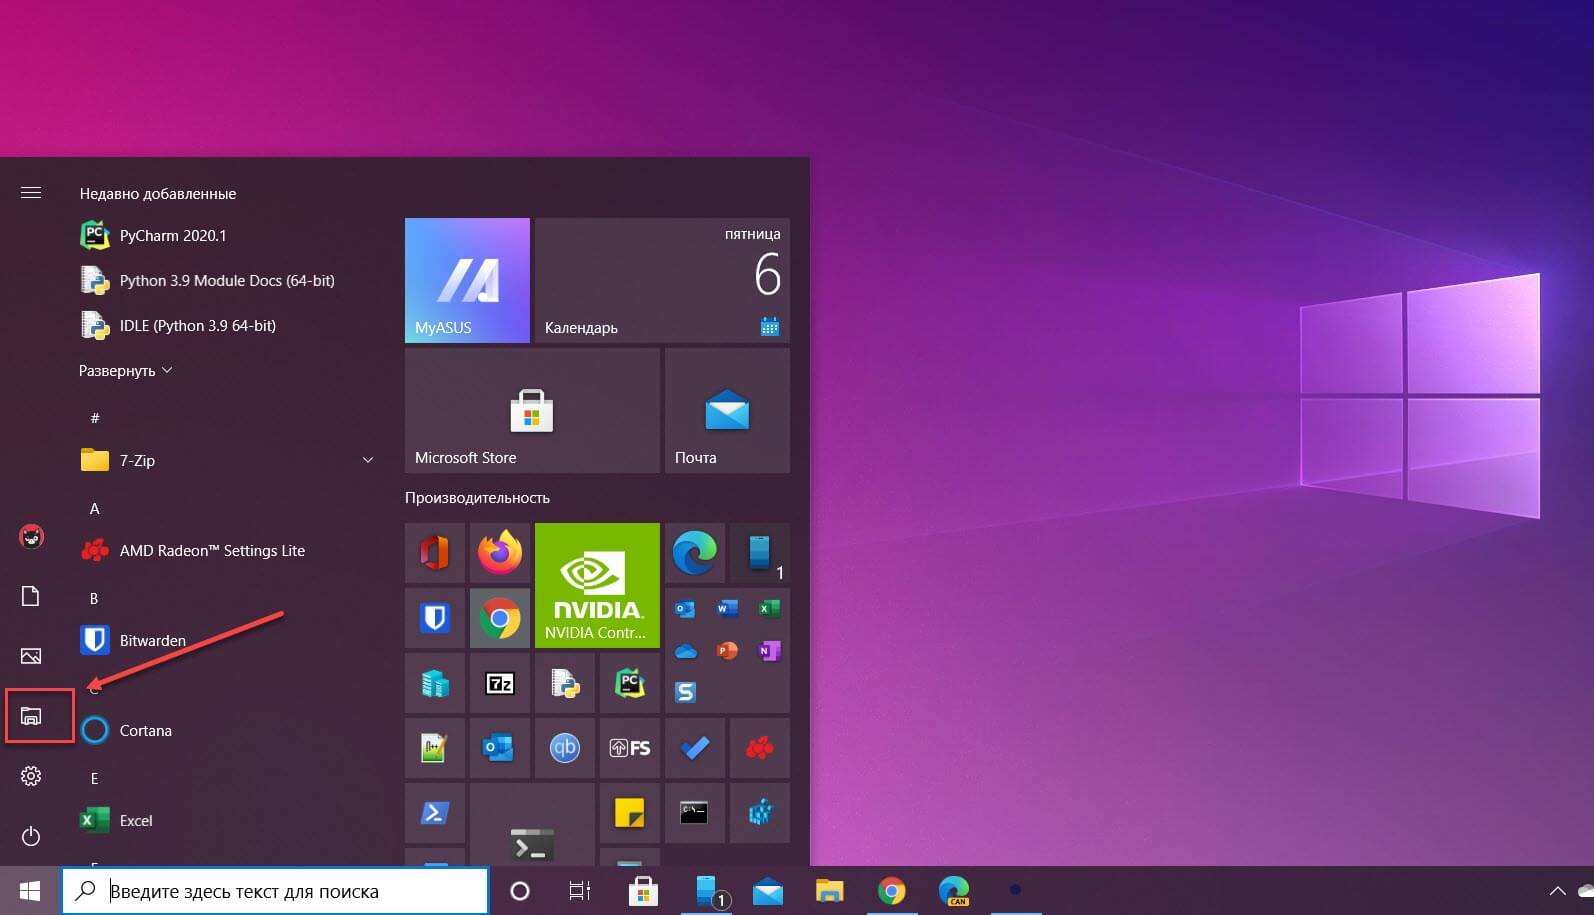Focus the taskbar search box
1594x915 pixels.
click(x=275, y=891)
